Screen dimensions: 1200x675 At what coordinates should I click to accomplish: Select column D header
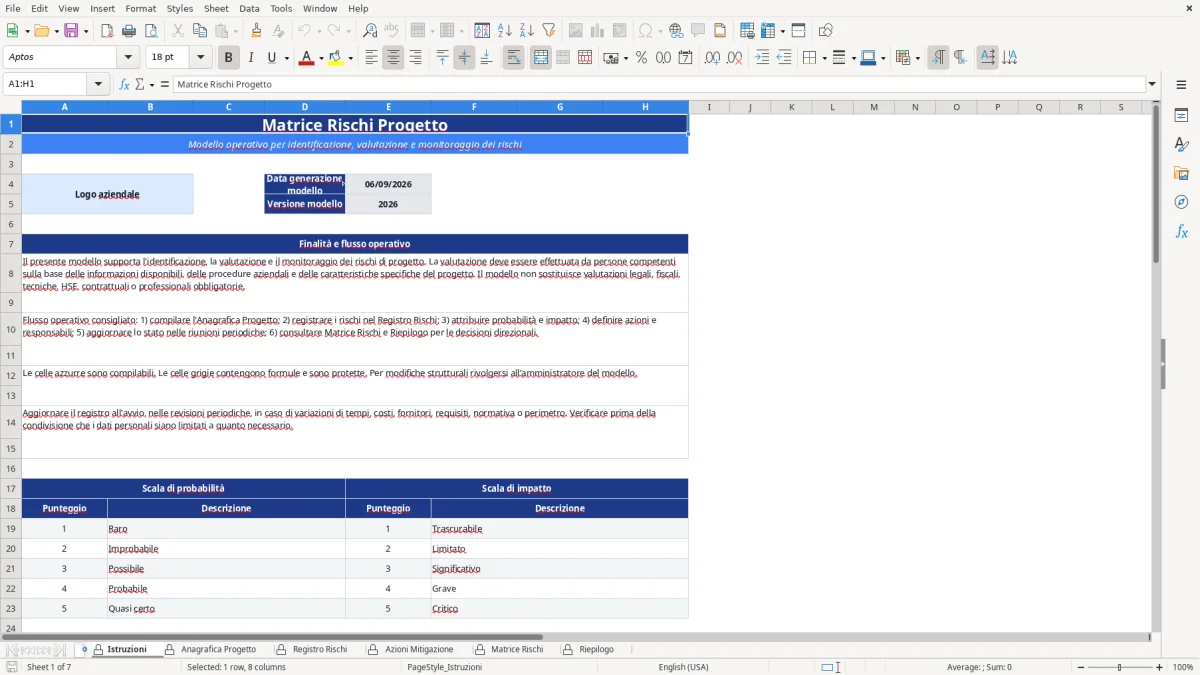click(305, 107)
